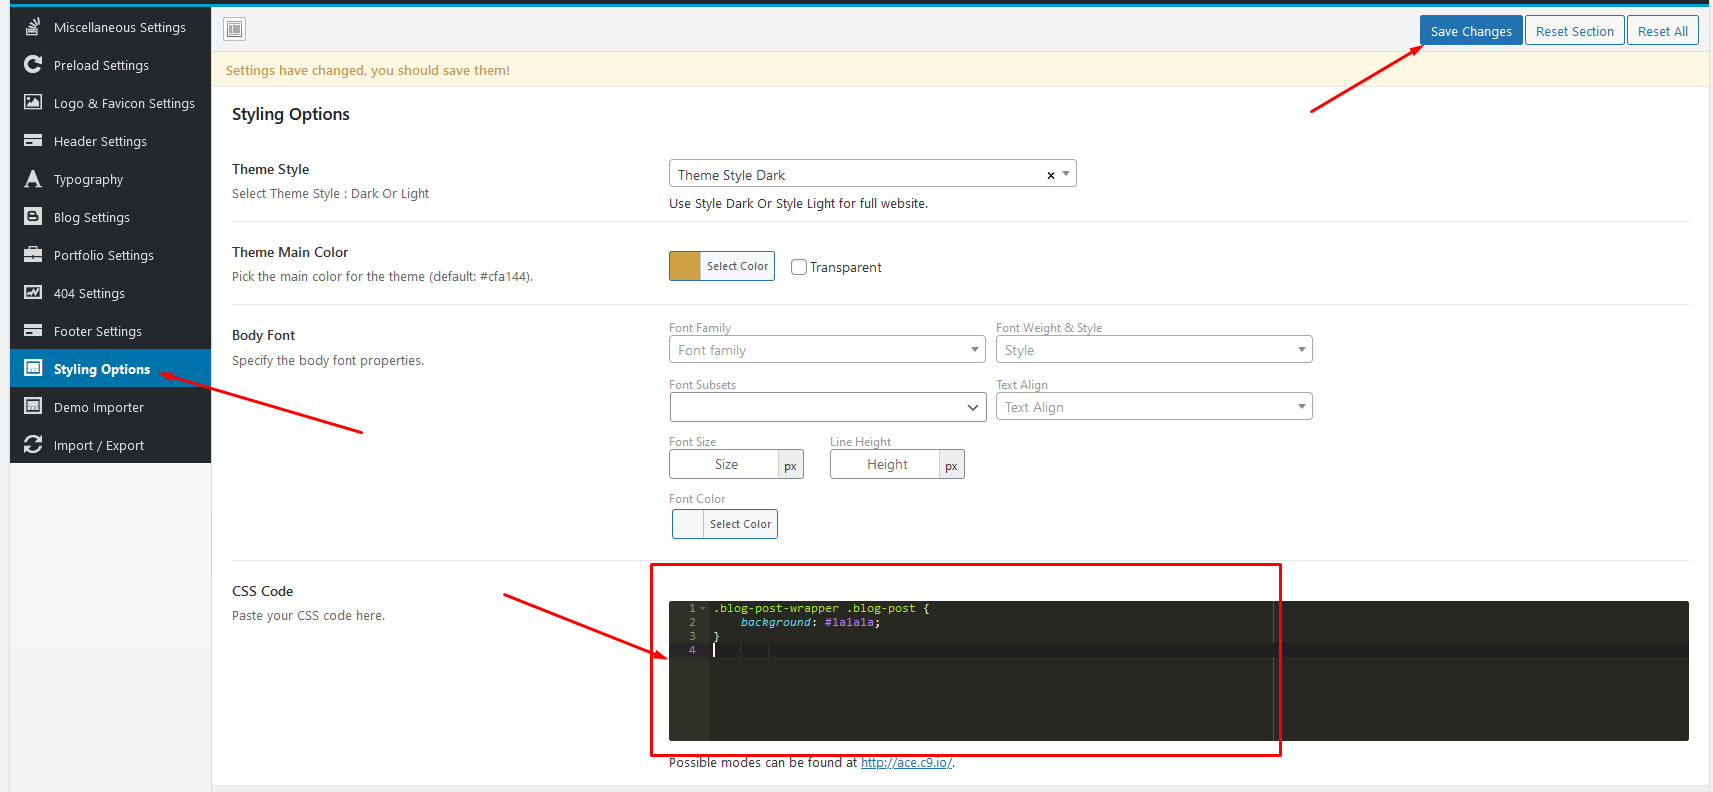Open Footer Settings section
1713x792 pixels.
pos(110,331)
